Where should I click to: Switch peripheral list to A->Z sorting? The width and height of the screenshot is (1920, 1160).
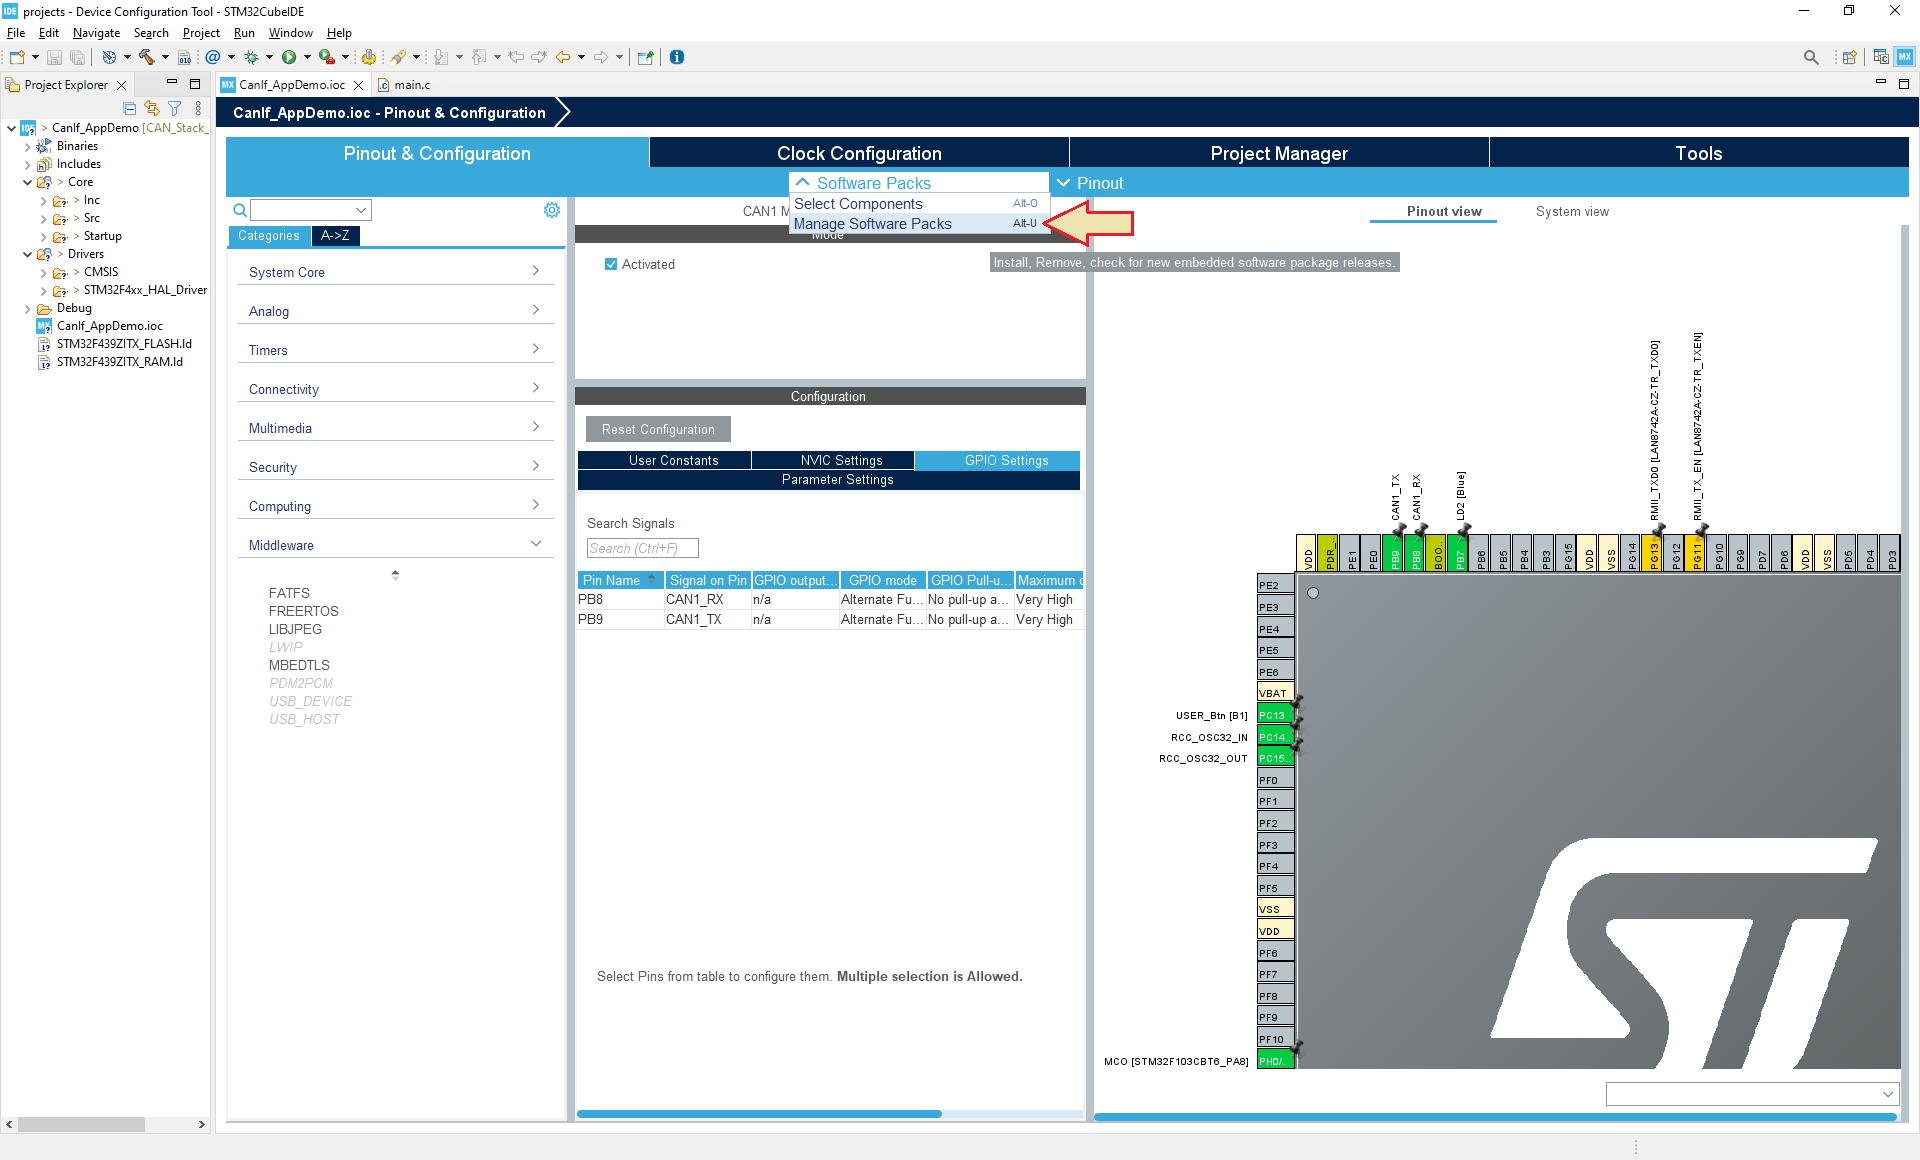pos(335,236)
